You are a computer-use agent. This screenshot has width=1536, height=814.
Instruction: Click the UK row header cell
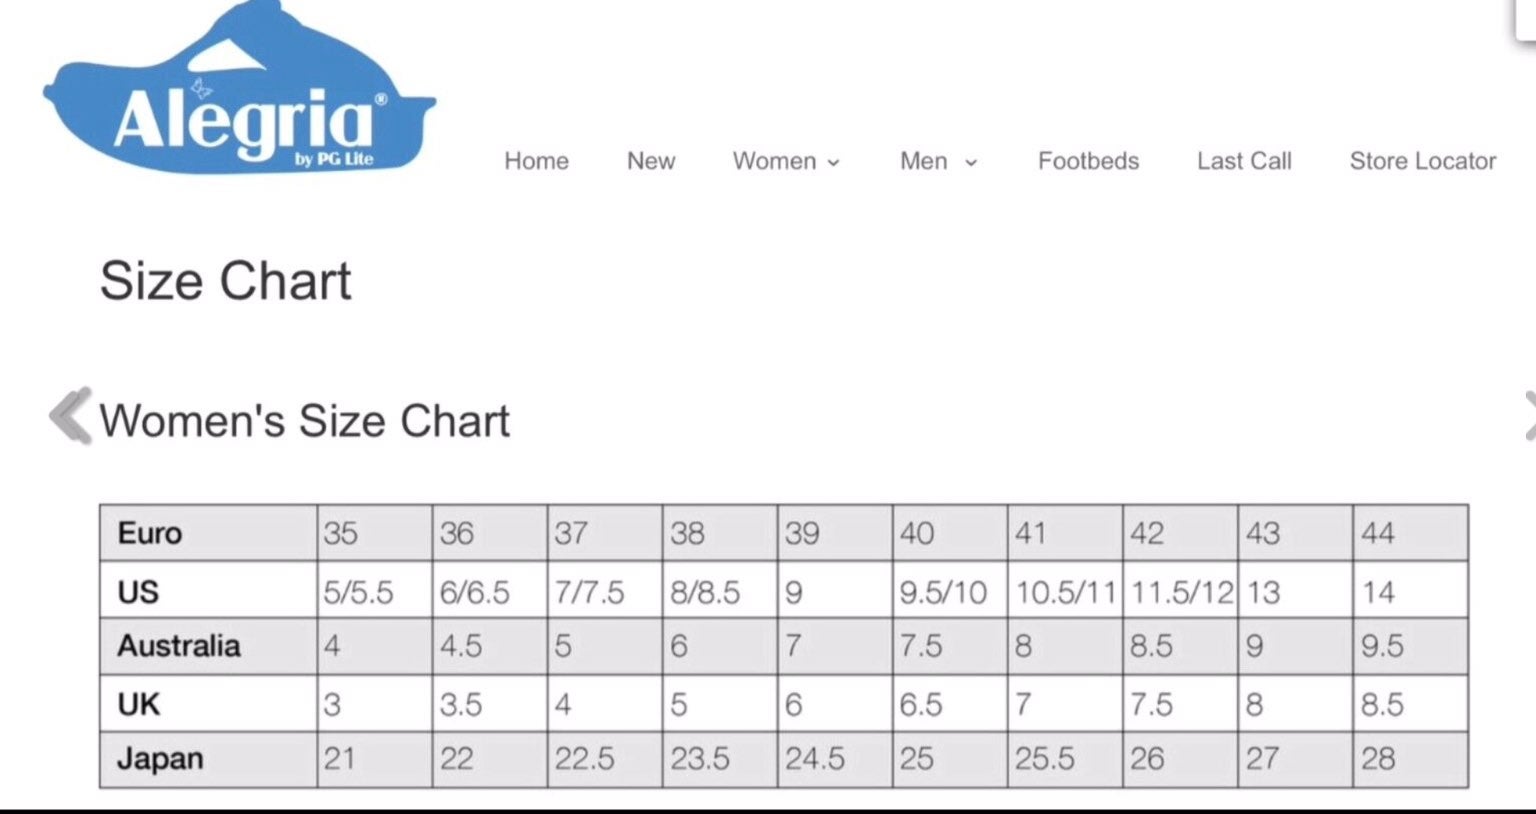click(x=208, y=703)
